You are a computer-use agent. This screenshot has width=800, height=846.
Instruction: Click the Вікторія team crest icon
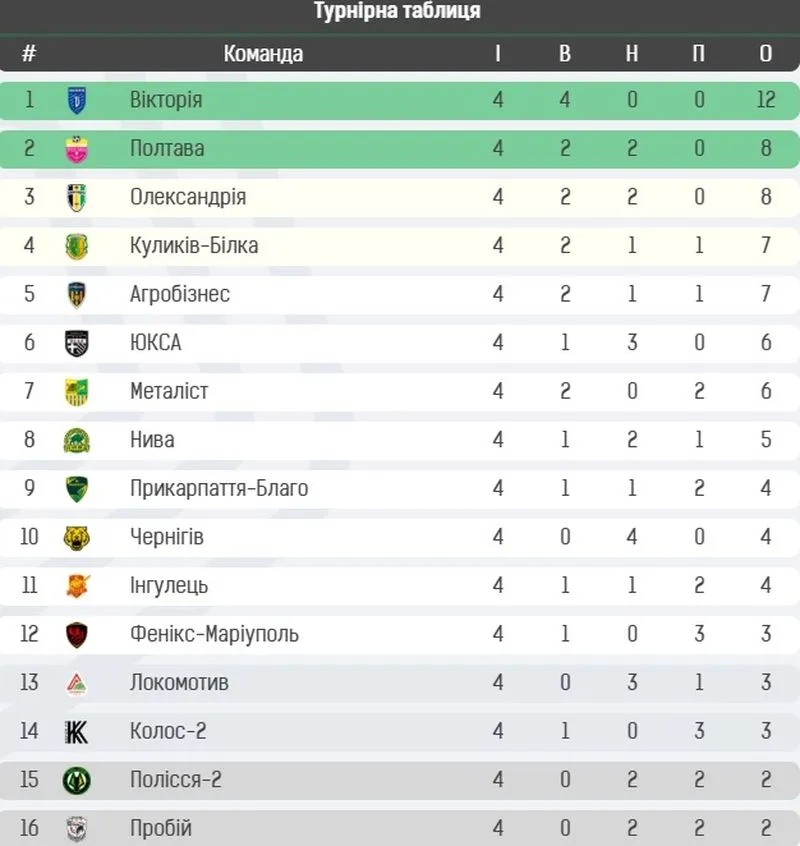tap(77, 100)
